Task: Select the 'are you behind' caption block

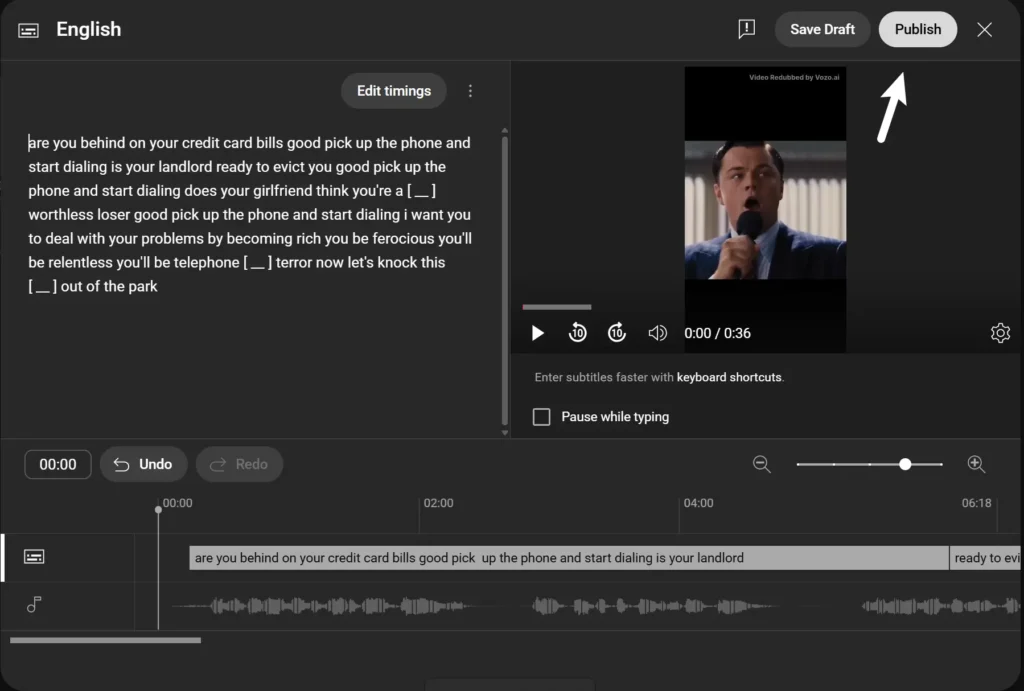Action: point(569,558)
